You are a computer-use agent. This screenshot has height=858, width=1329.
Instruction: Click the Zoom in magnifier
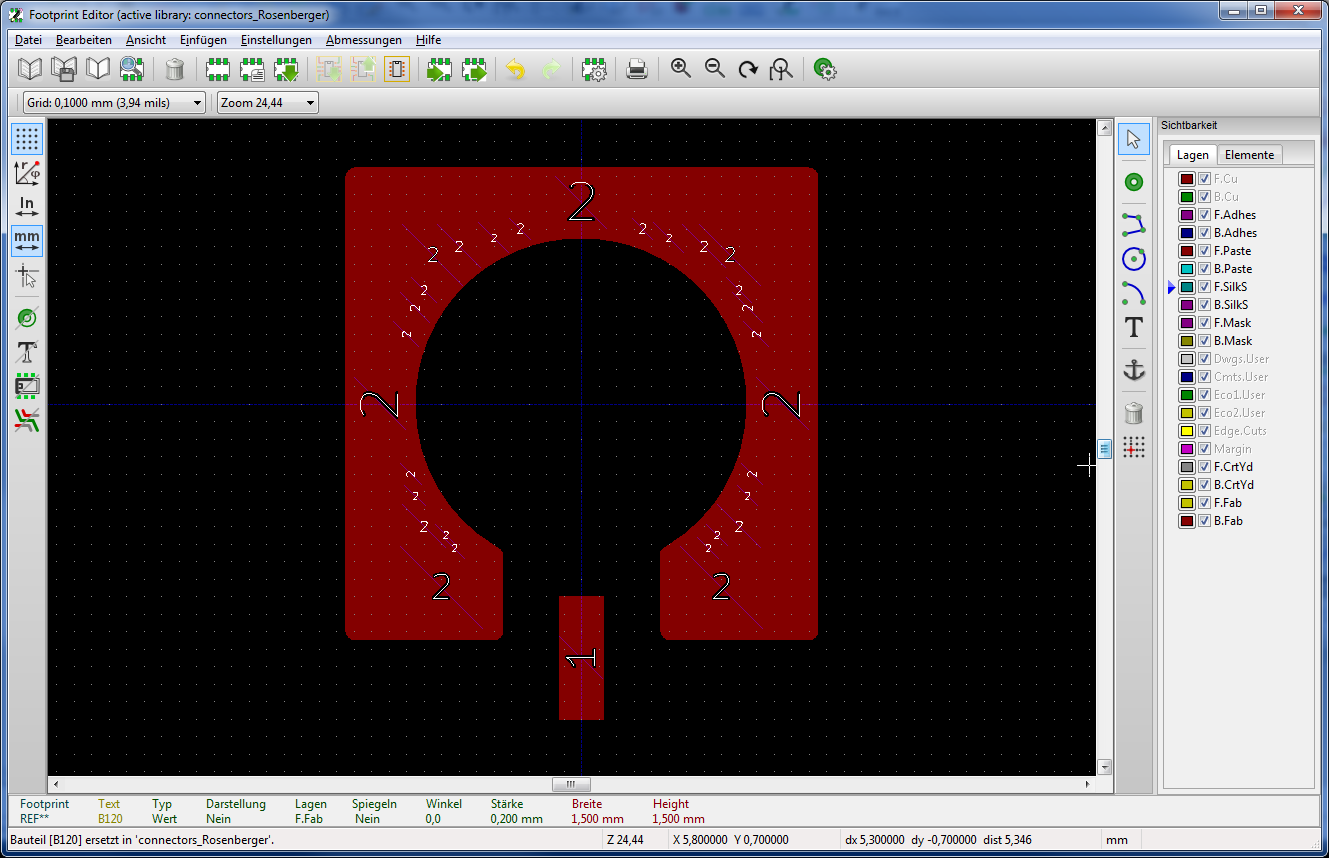tap(681, 69)
